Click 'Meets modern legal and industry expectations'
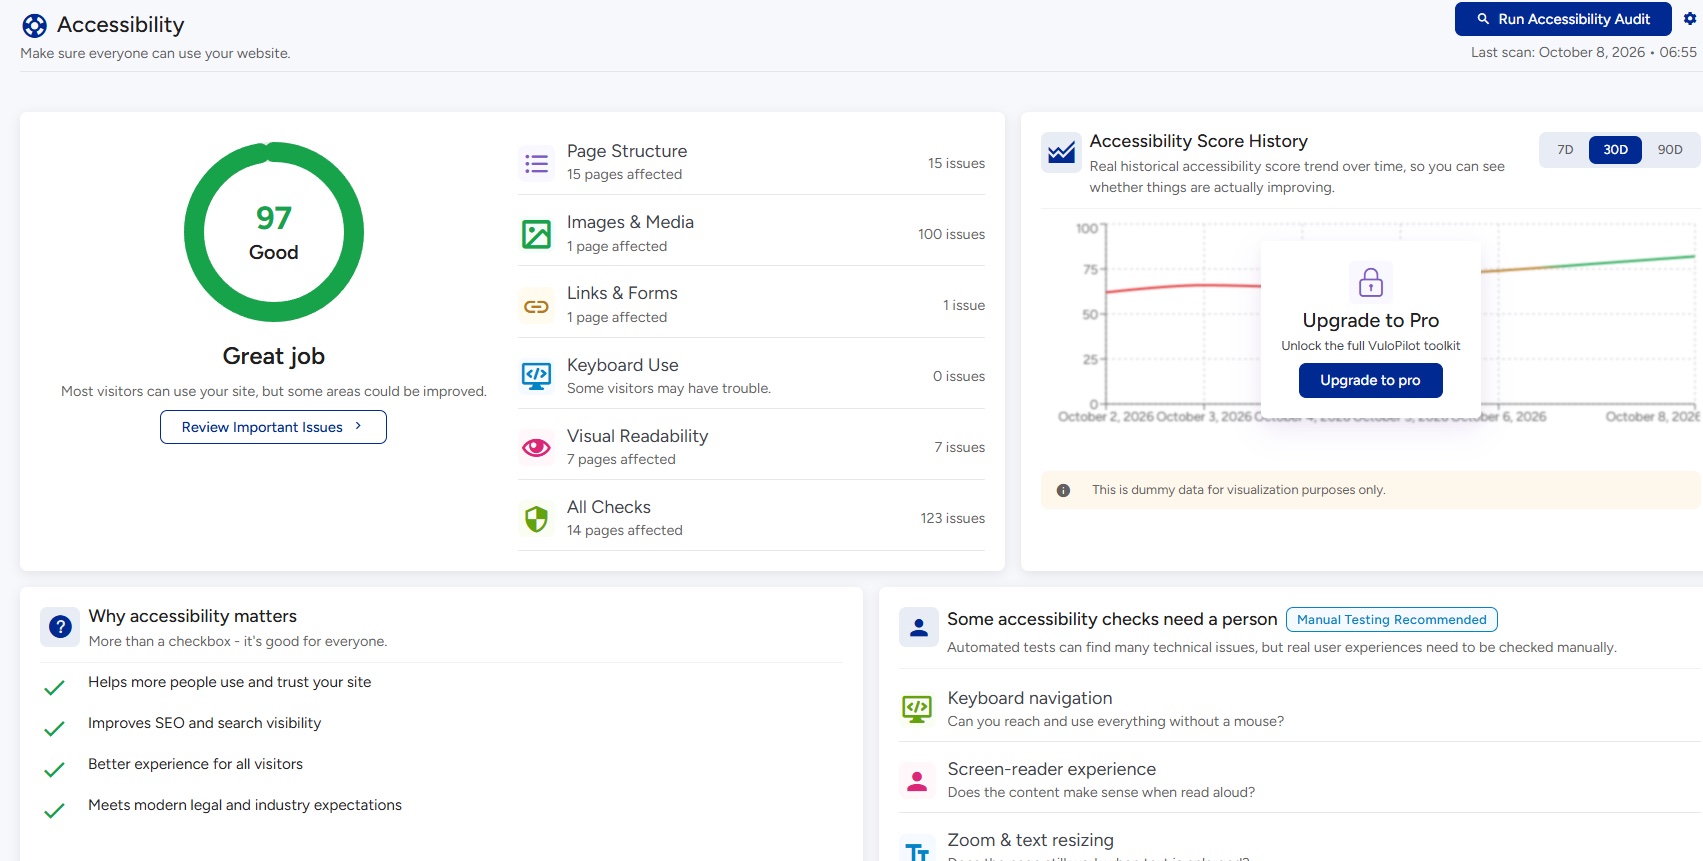 (x=245, y=805)
